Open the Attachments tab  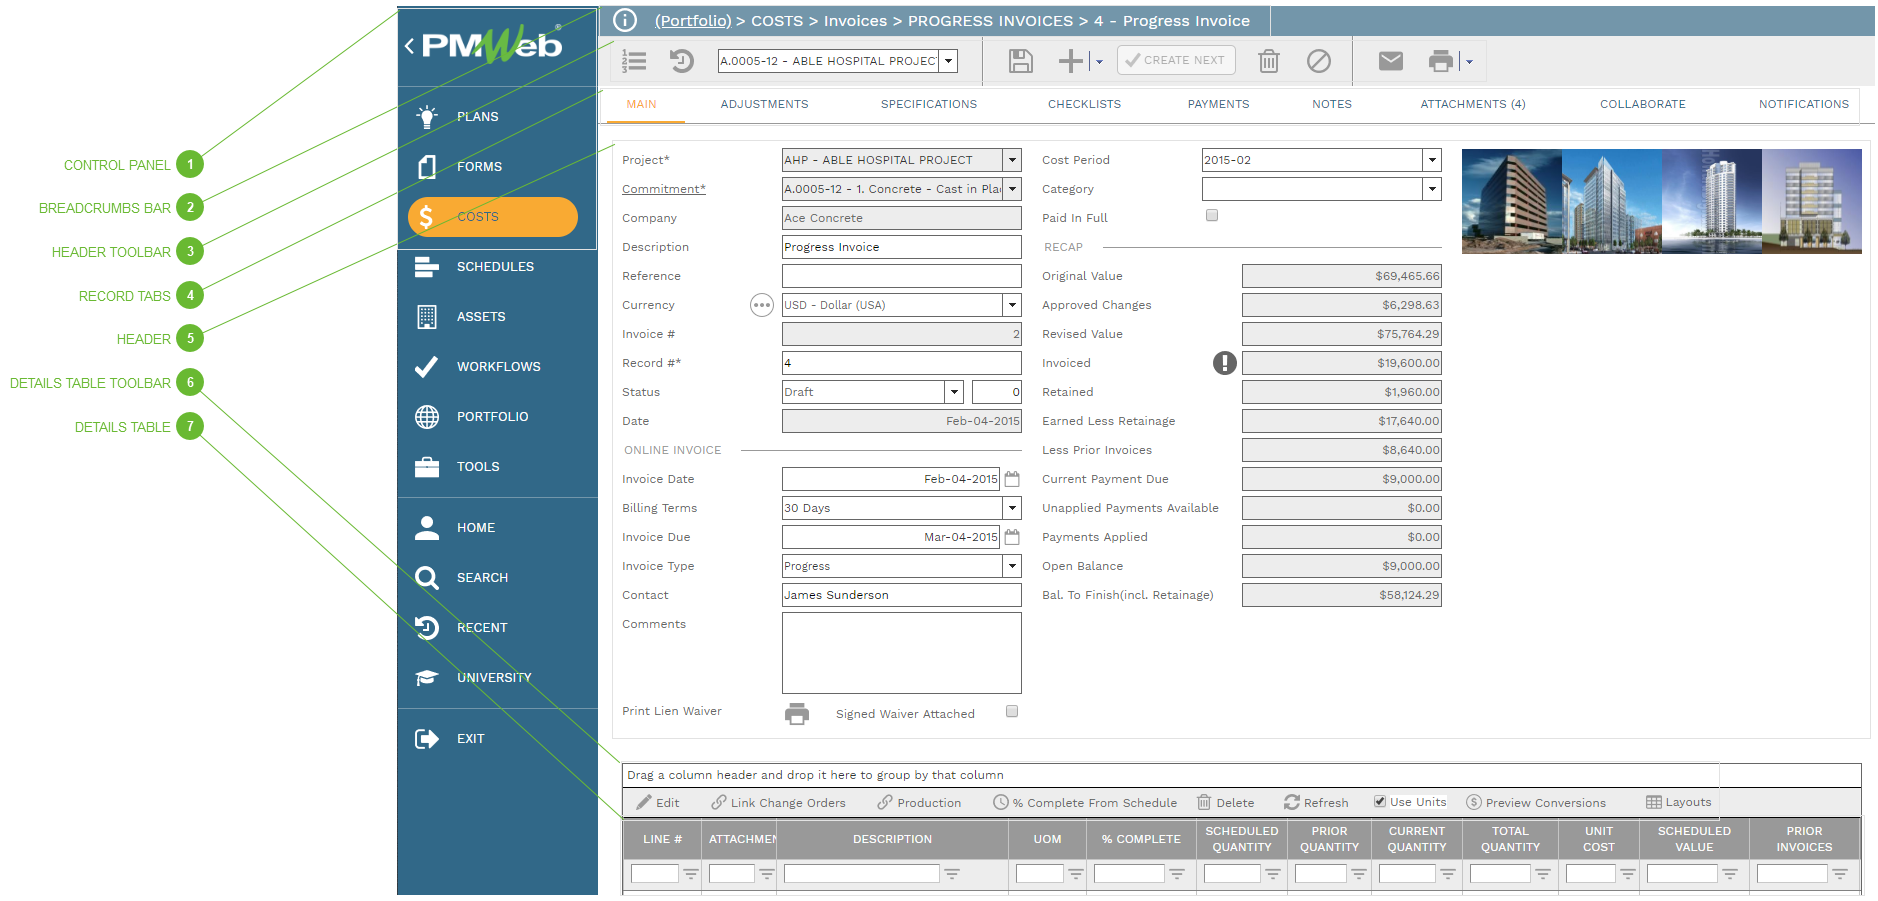1471,103
